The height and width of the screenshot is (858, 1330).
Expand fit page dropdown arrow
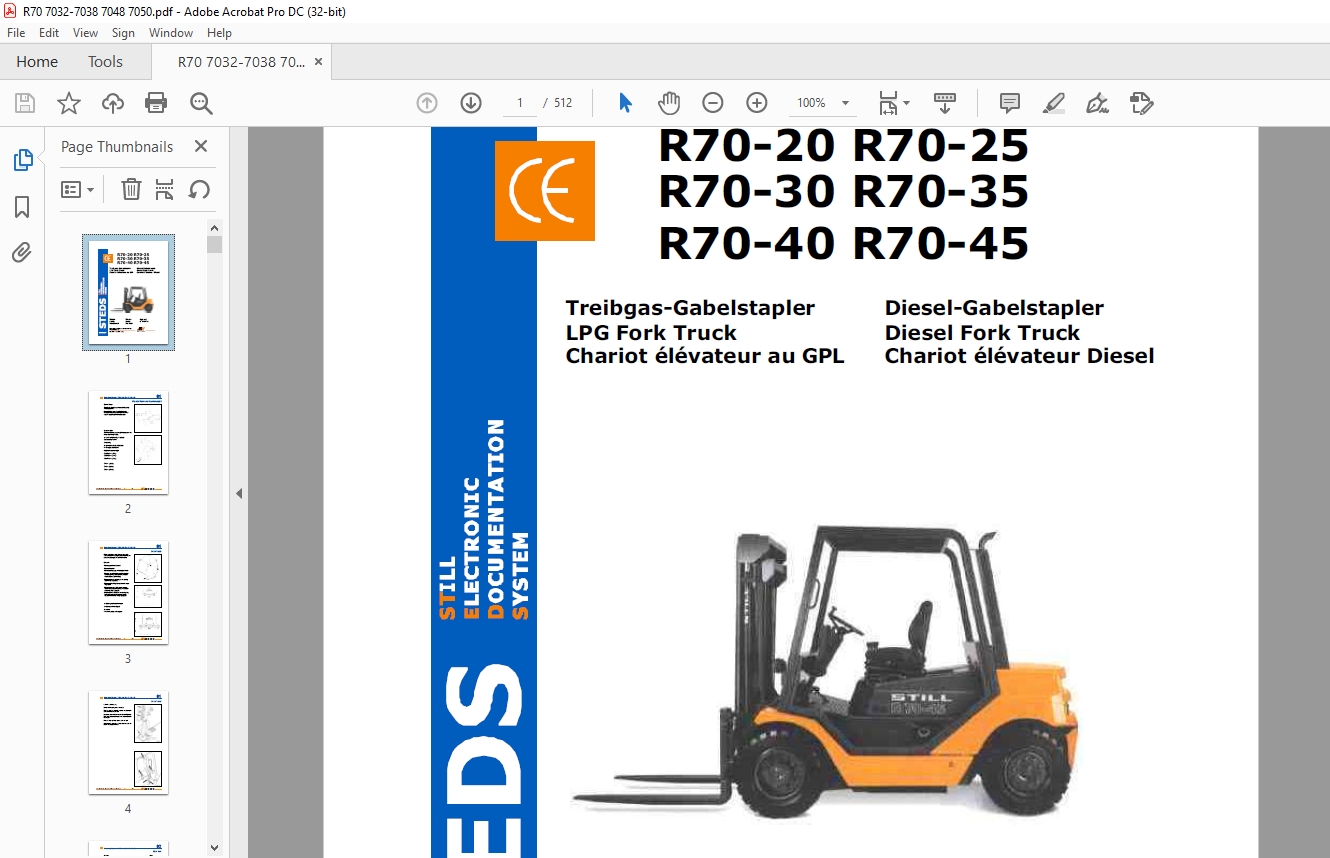pyautogui.click(x=907, y=103)
